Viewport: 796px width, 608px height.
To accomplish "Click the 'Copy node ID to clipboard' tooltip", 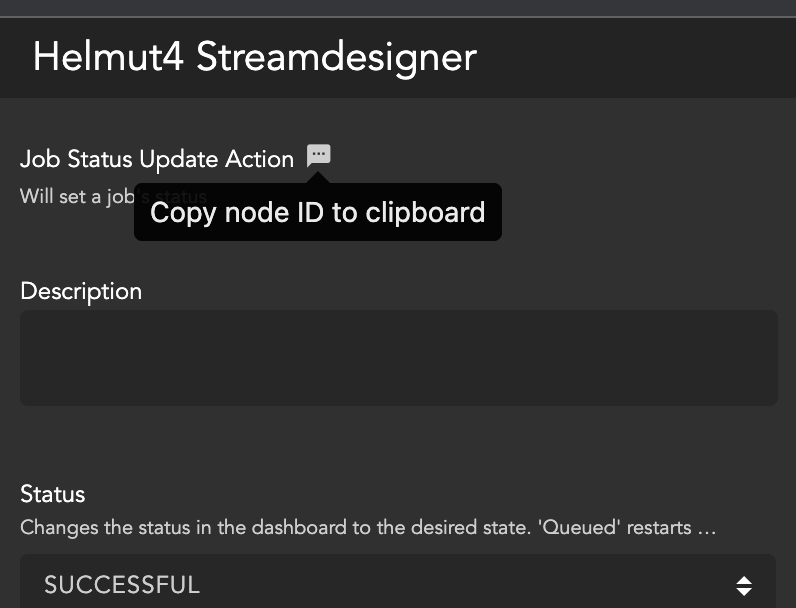I will [317, 212].
